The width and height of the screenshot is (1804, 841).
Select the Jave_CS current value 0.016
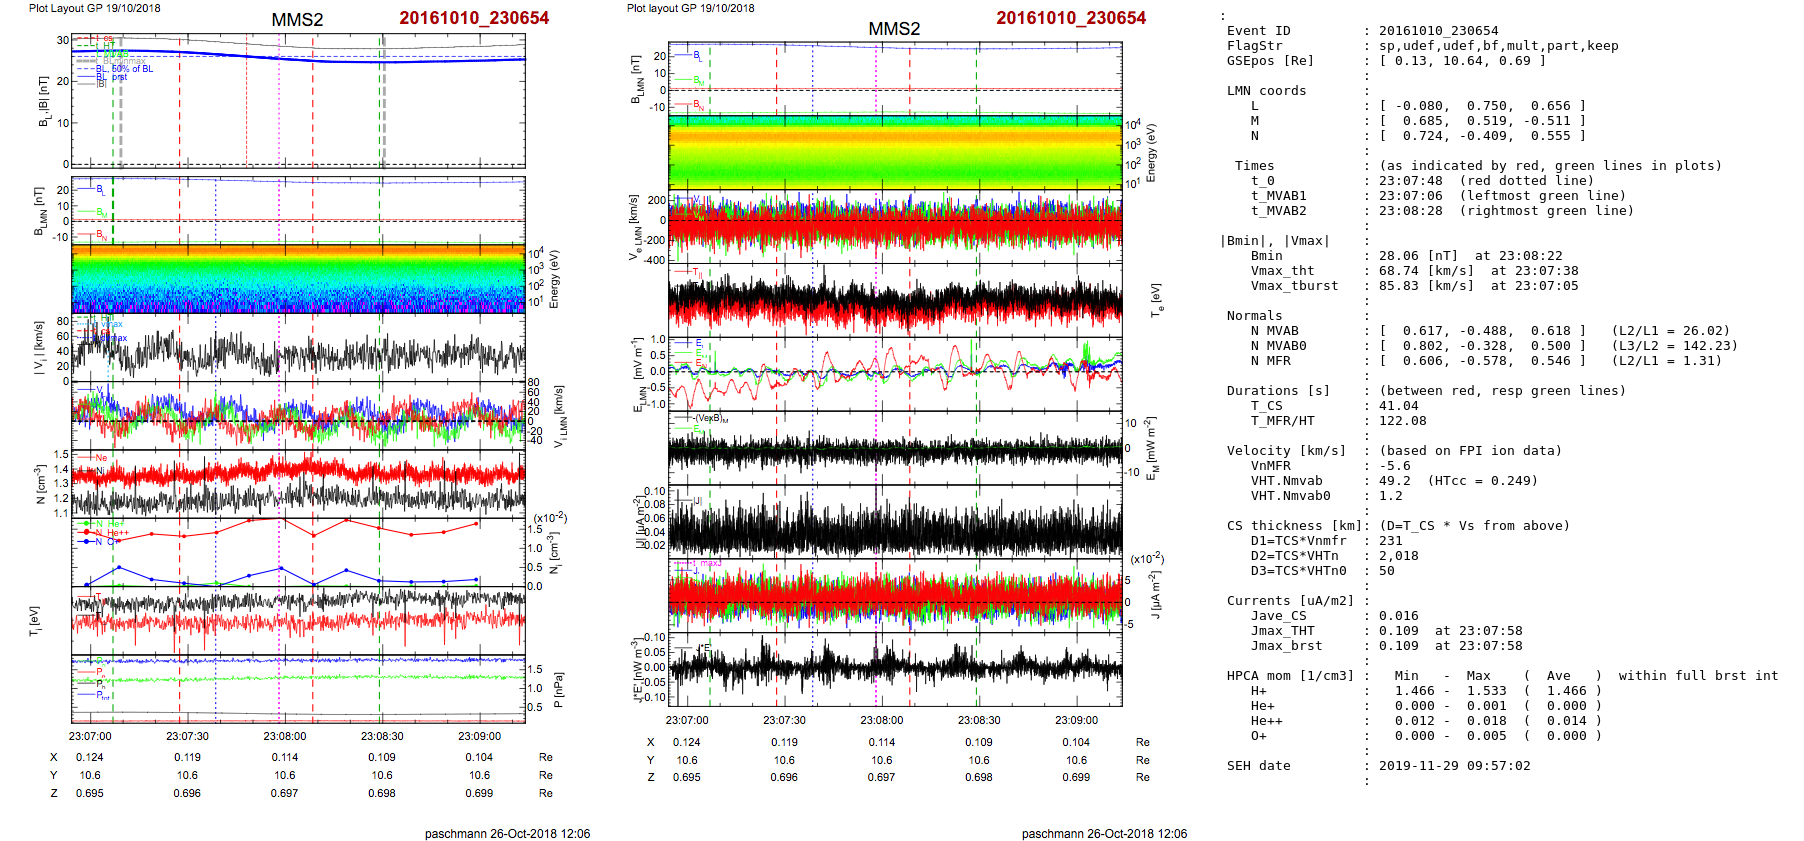tap(1398, 616)
